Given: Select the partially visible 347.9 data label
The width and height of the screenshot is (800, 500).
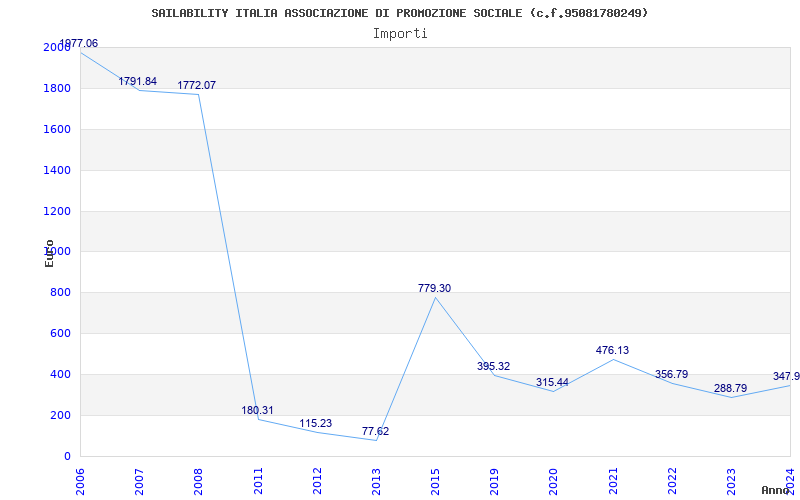Looking at the screenshot, I should [786, 377].
